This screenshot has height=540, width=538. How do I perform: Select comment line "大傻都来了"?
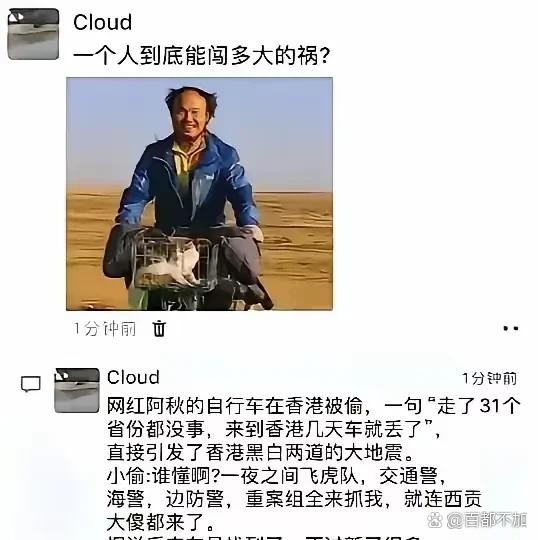(x=161, y=522)
